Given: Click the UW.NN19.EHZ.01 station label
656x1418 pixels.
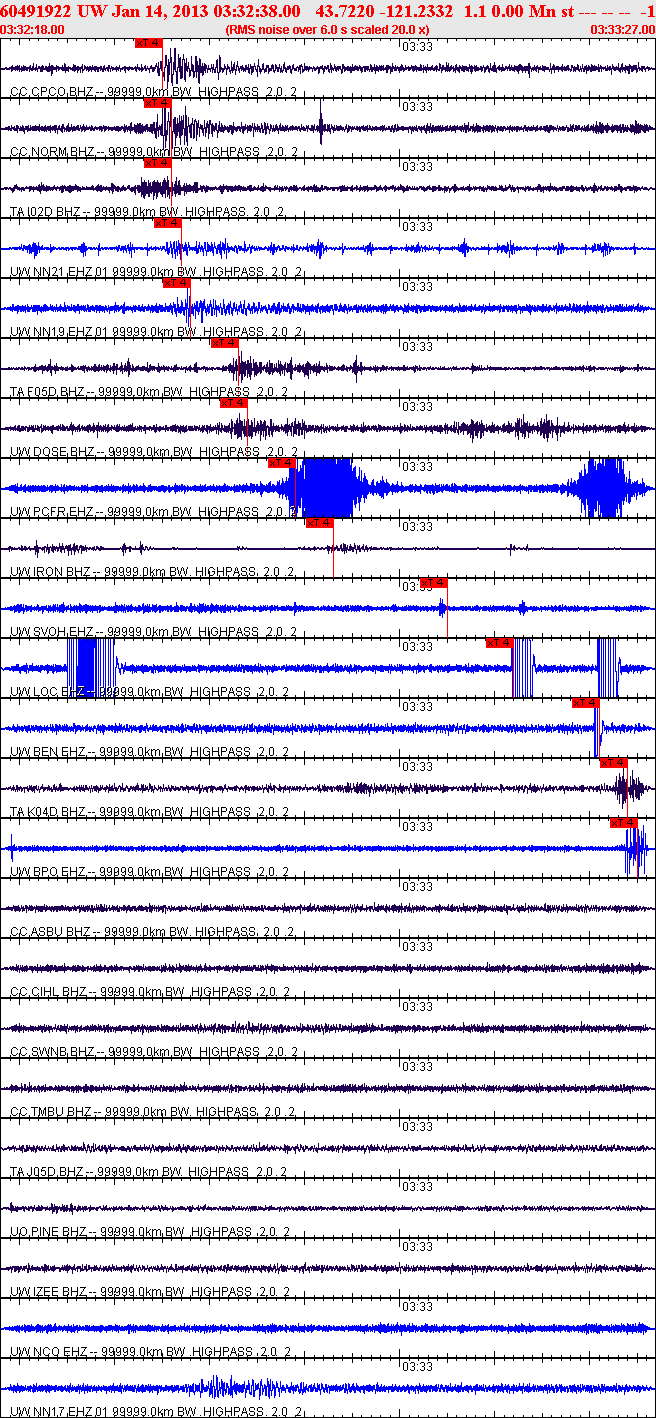Looking at the screenshot, I should 59,332.
